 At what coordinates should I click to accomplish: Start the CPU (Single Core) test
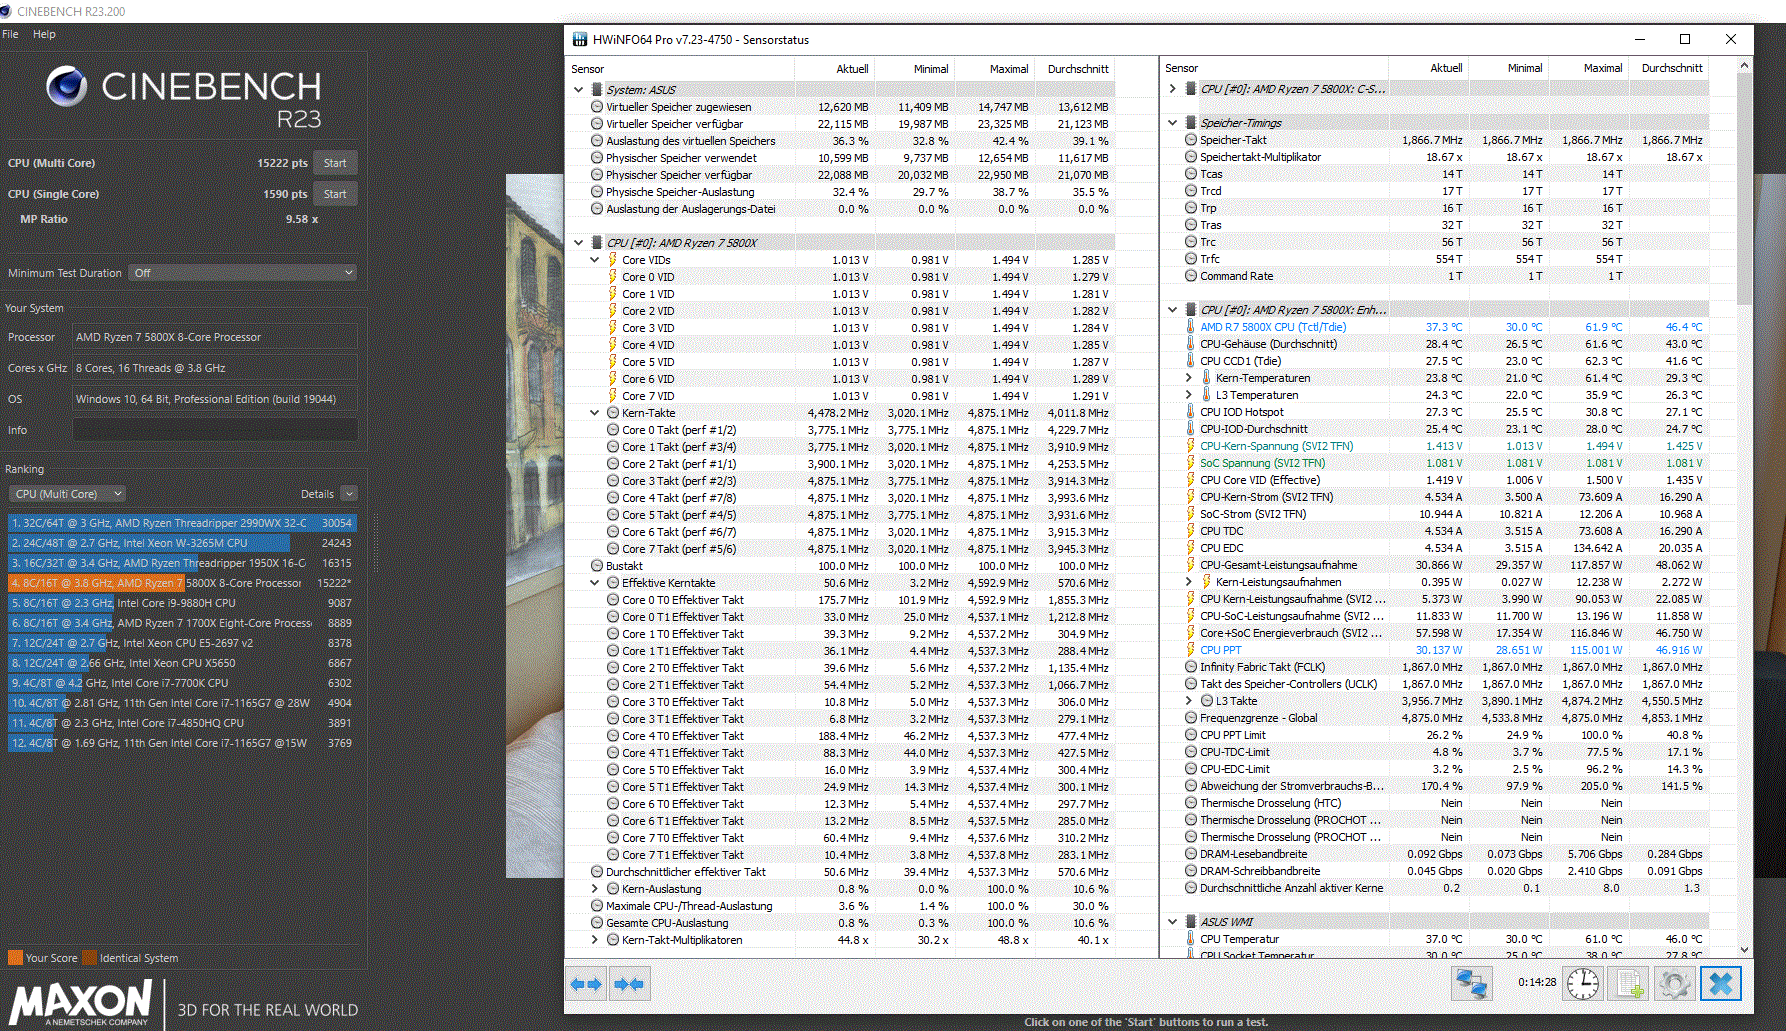[335, 194]
